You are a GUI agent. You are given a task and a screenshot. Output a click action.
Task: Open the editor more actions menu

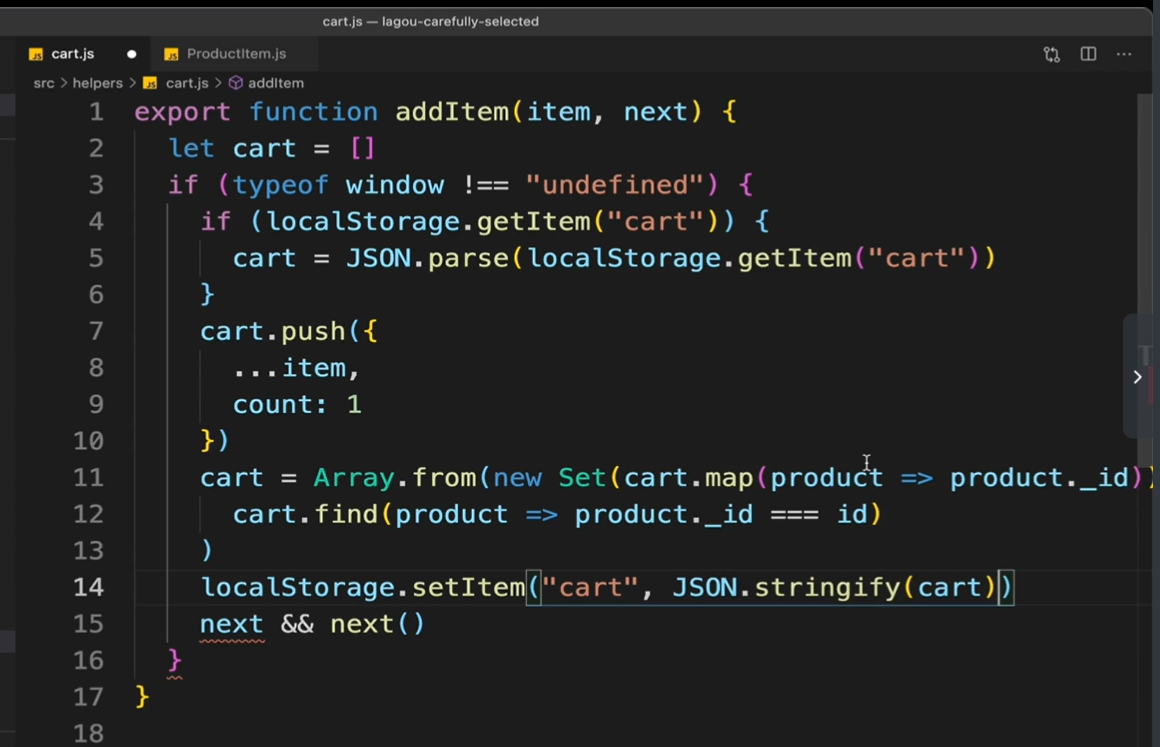(1124, 54)
